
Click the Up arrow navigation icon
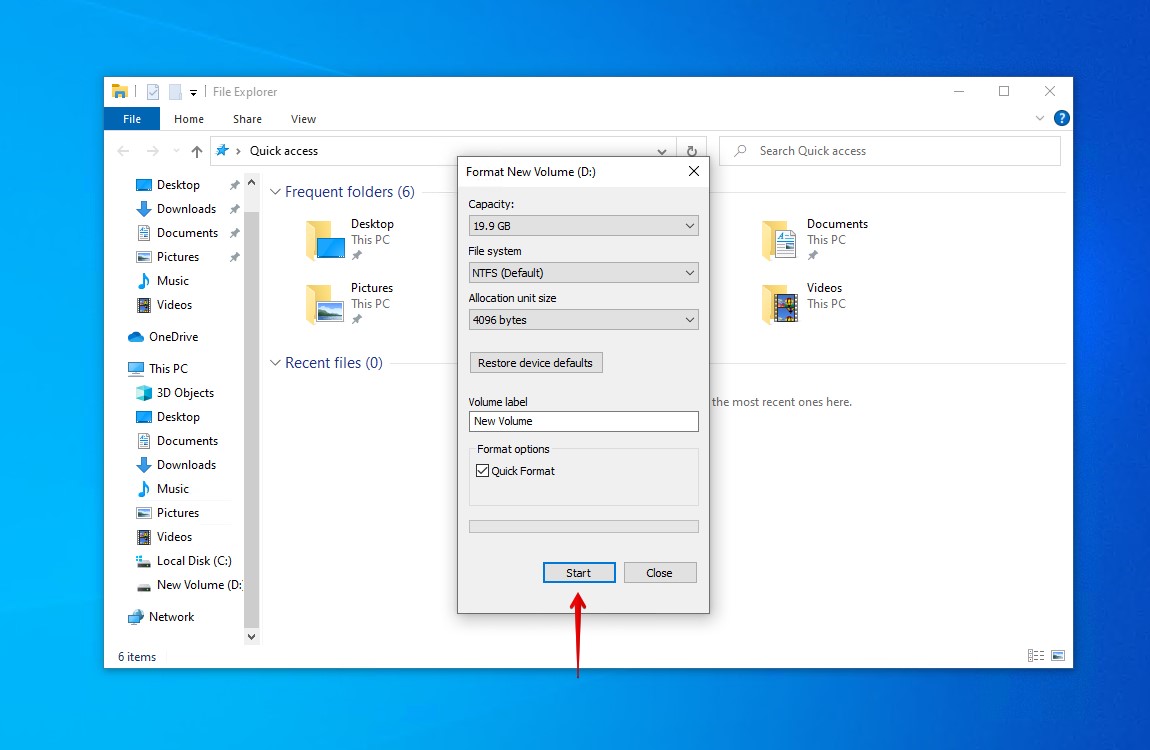196,151
